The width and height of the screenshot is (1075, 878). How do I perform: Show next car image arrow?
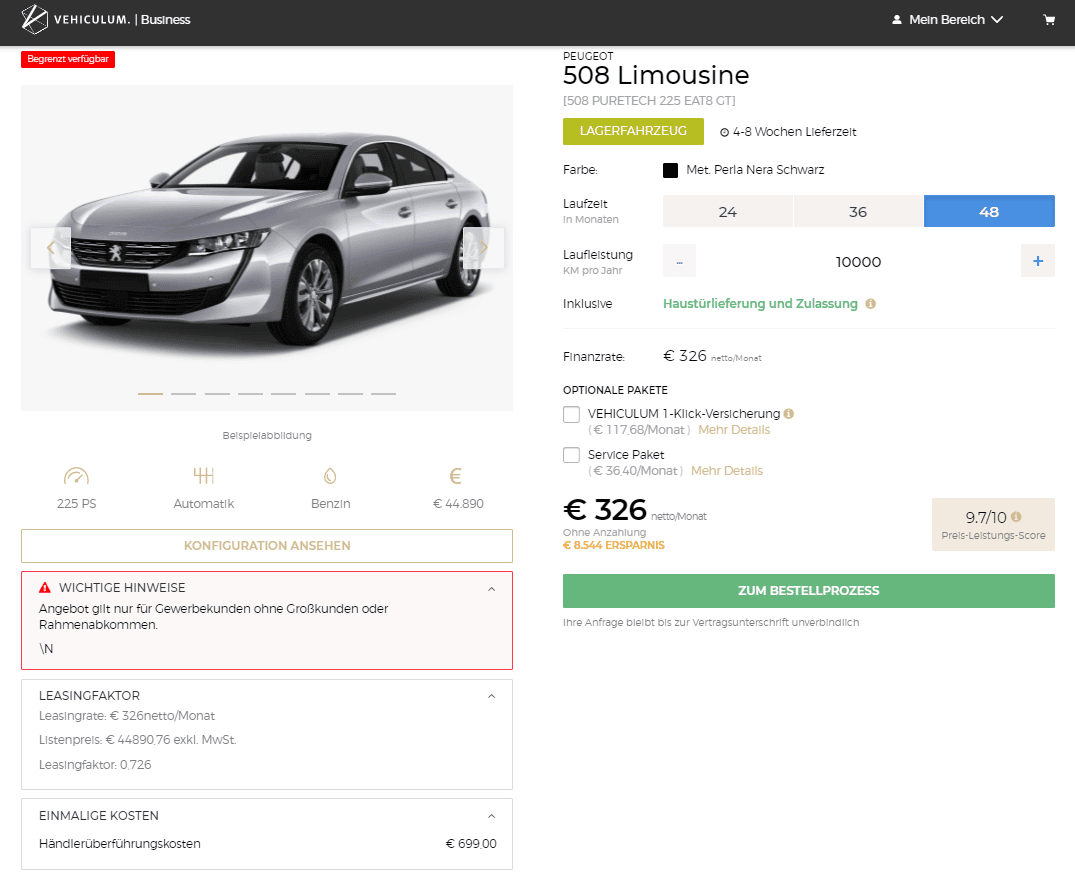click(483, 247)
